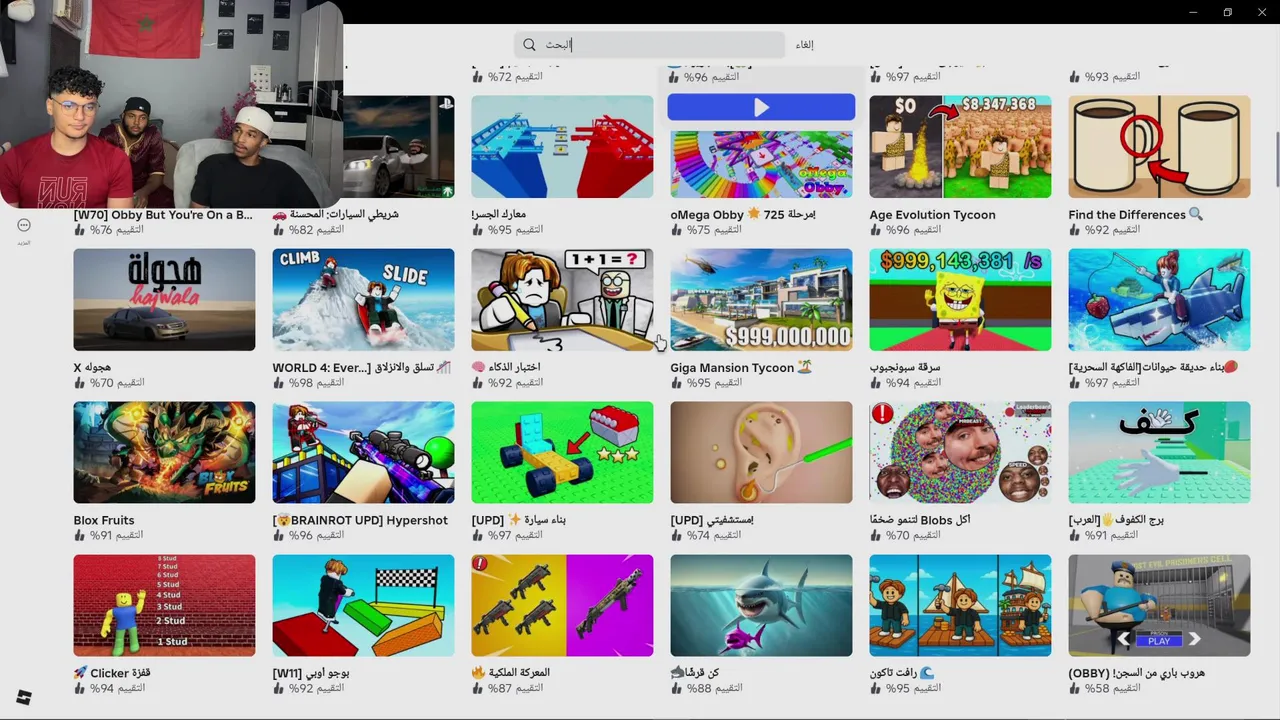Click the vertical scrollbar thumb
The image size is (1280, 720).
(x=1276, y=158)
